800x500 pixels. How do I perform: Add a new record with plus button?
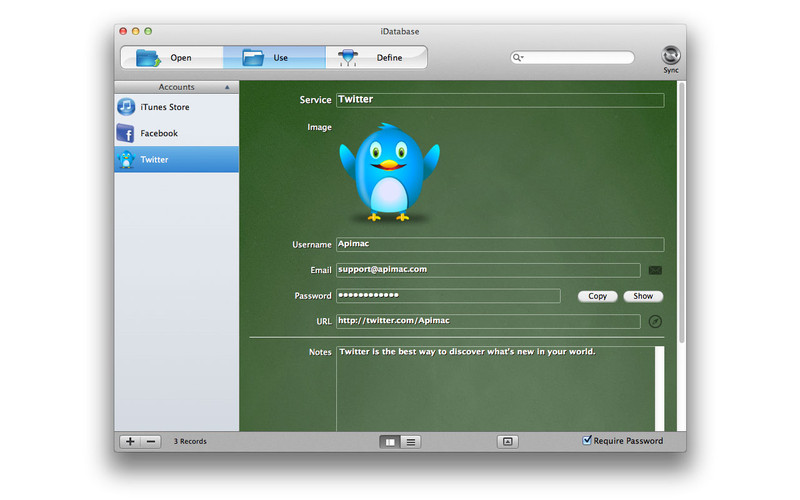point(130,441)
